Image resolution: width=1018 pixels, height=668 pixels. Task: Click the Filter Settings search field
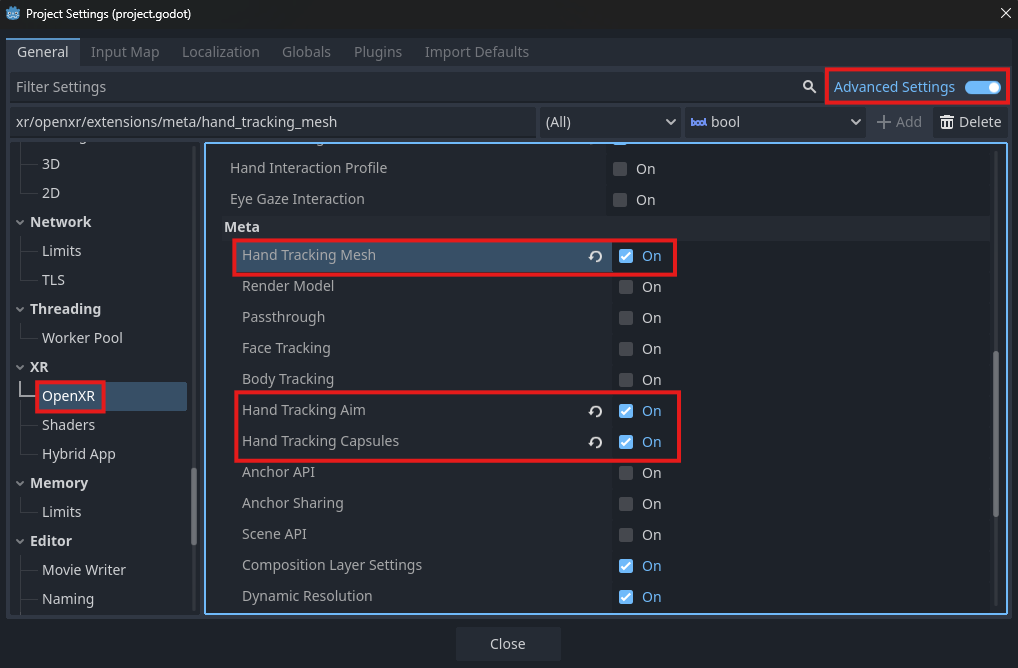[x=416, y=87]
